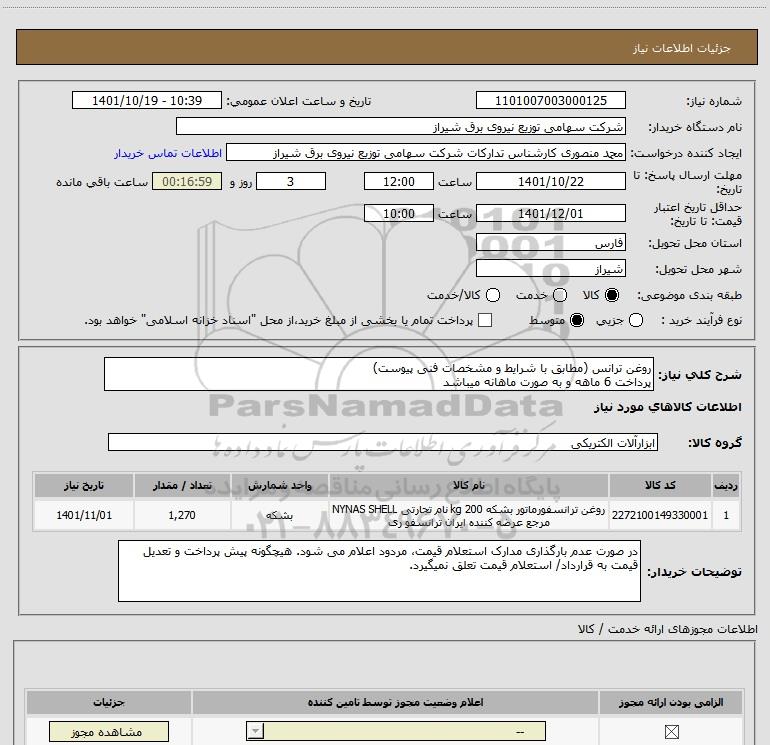Open the license status dropdown
The height and width of the screenshot is (745, 770).
pyautogui.click(x=396, y=731)
